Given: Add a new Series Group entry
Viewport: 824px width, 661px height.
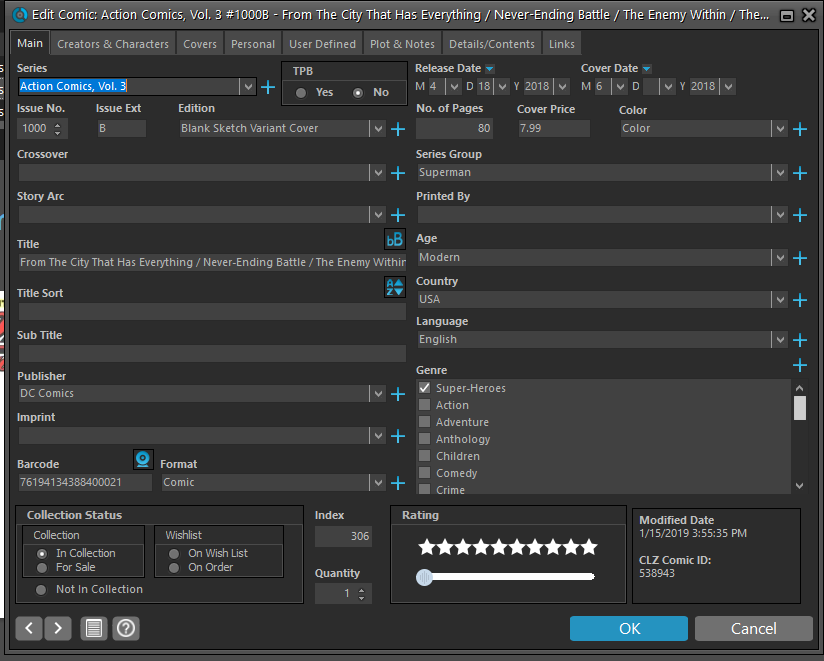Looking at the screenshot, I should coord(800,173).
